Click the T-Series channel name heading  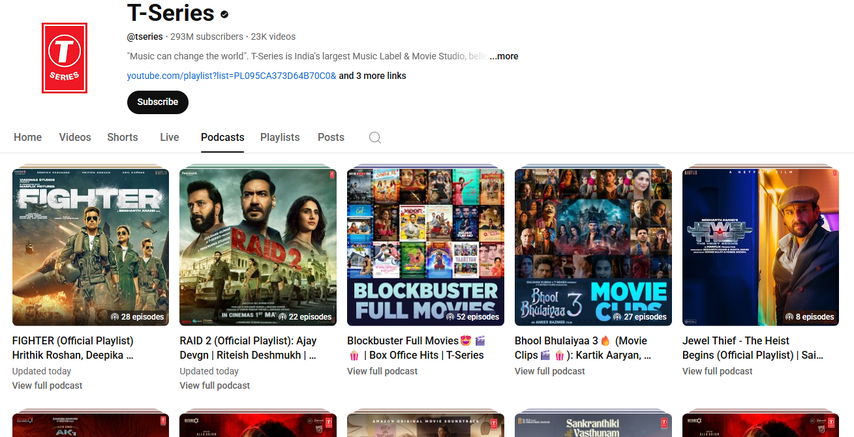point(170,13)
